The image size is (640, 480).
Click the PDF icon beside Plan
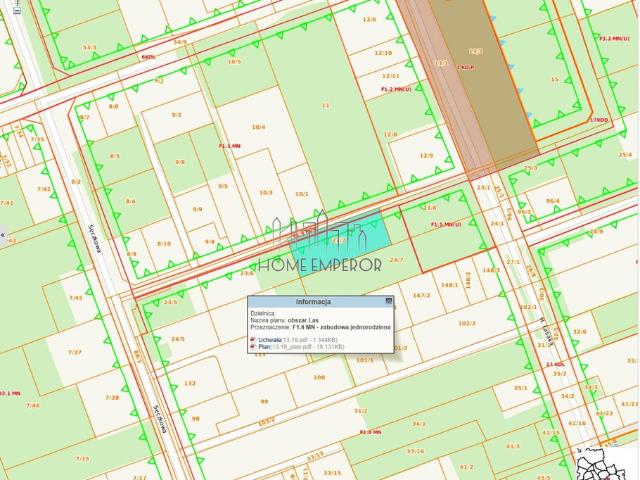point(254,347)
